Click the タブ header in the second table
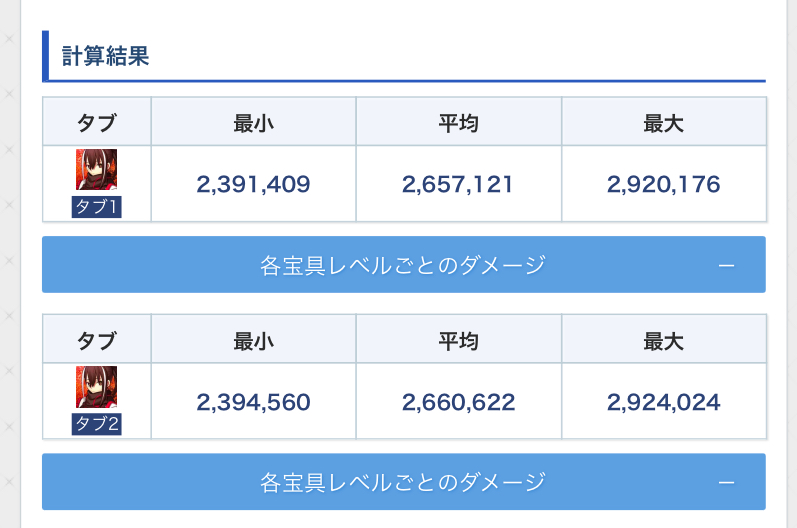The height and width of the screenshot is (528, 797). pos(96,340)
